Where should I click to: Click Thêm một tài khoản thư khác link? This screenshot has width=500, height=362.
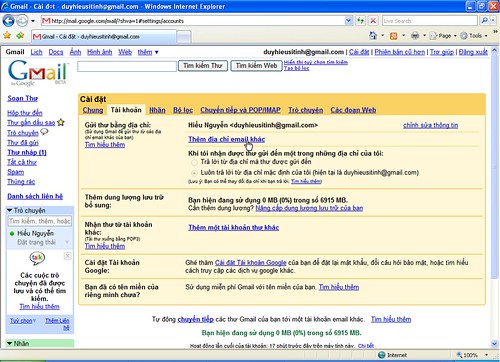tap(233, 228)
